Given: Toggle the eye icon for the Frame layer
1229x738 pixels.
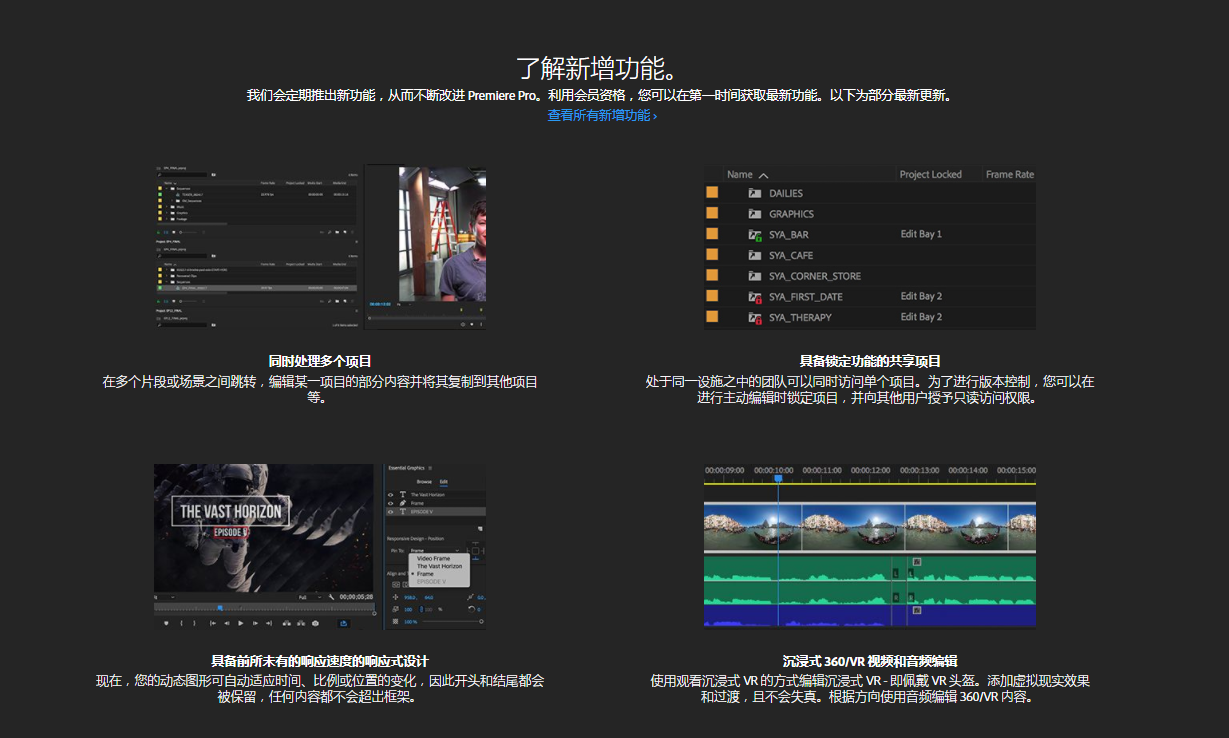Looking at the screenshot, I should pos(391,503).
